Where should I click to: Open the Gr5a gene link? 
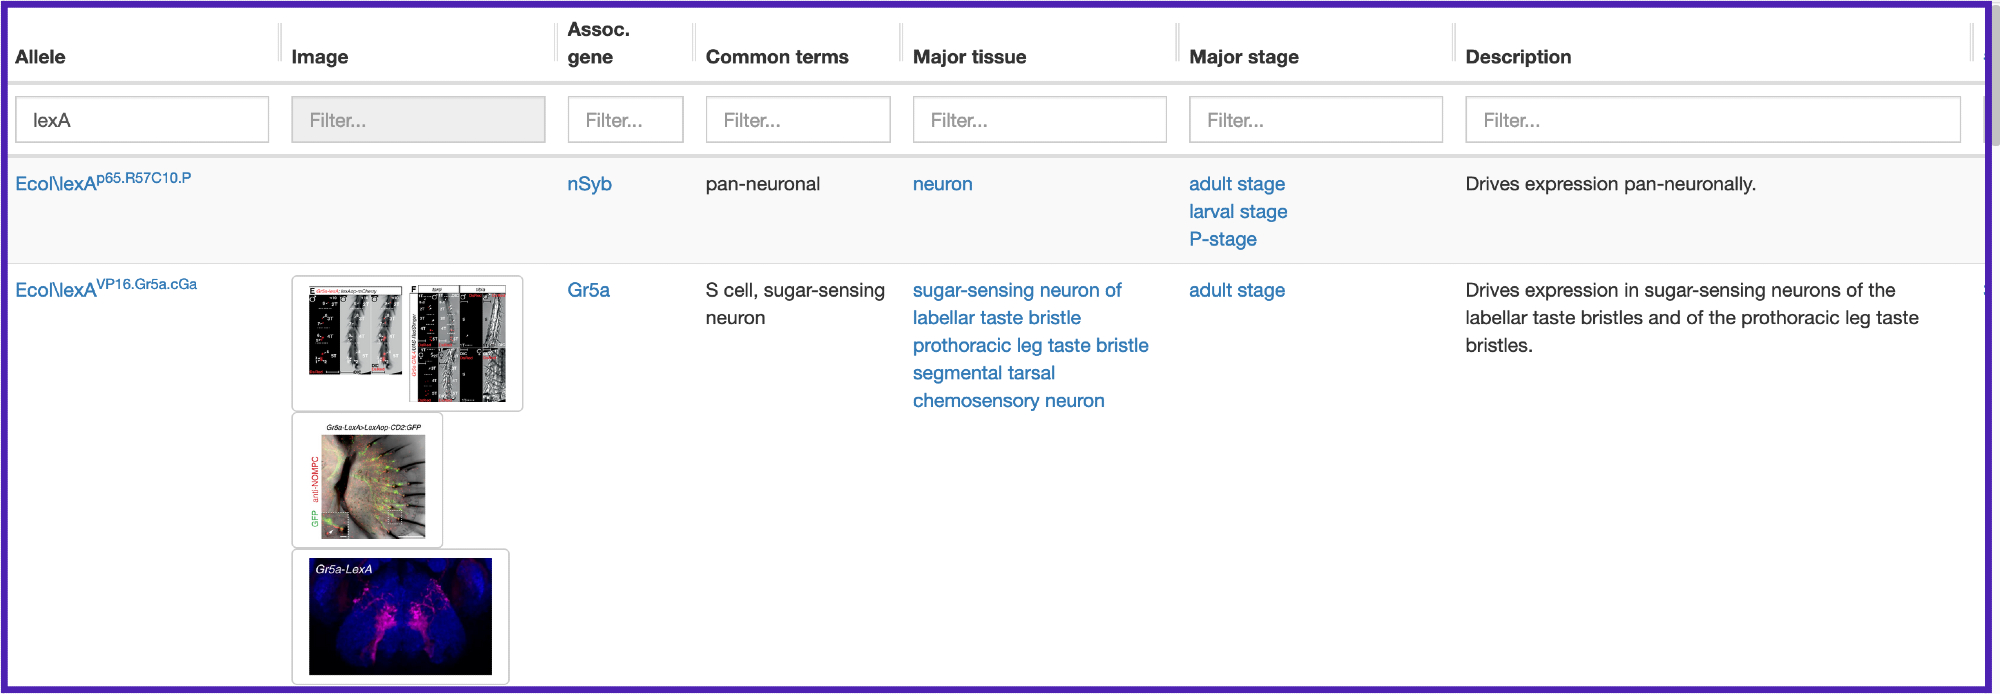[x=588, y=290]
